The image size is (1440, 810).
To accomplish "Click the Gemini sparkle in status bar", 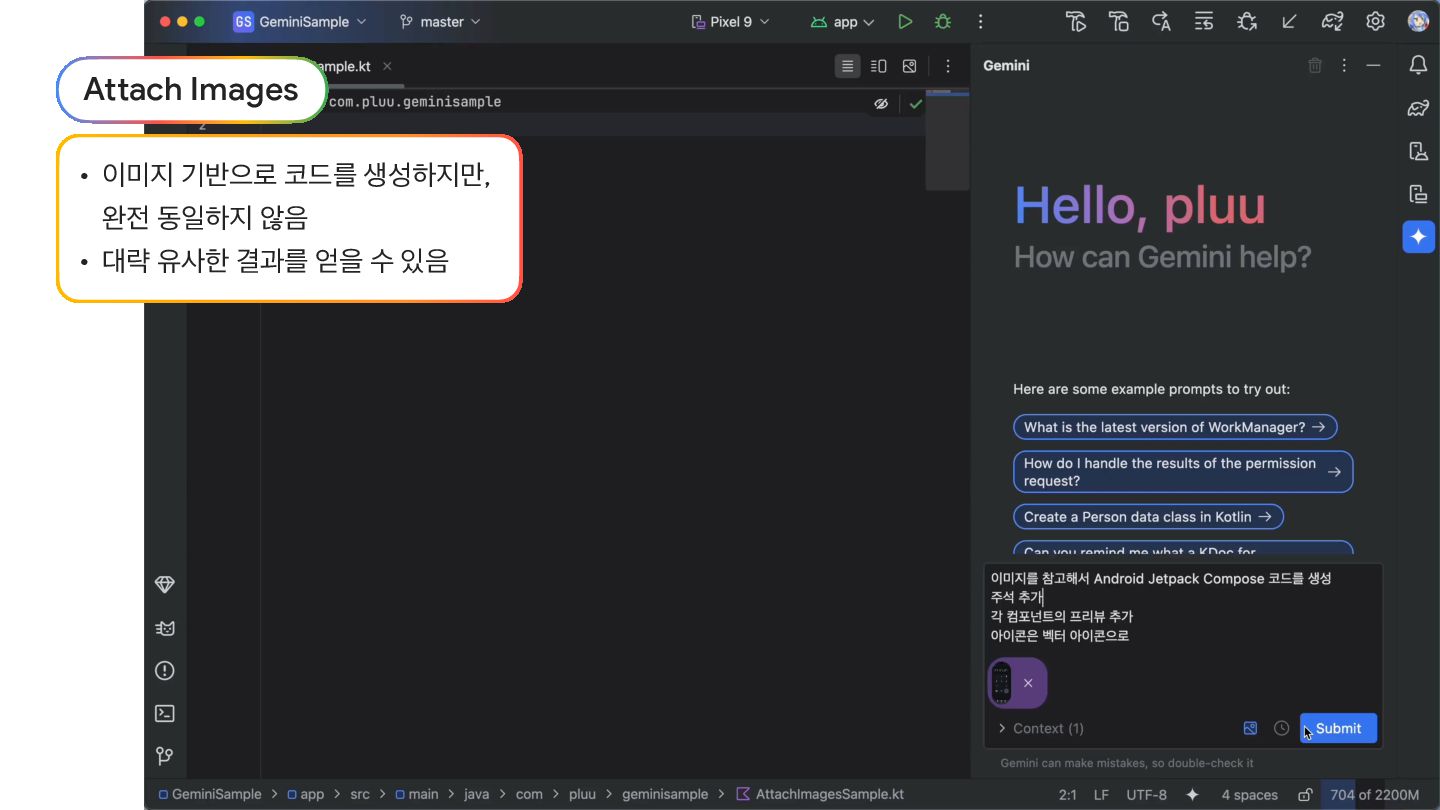I will click(1192, 795).
